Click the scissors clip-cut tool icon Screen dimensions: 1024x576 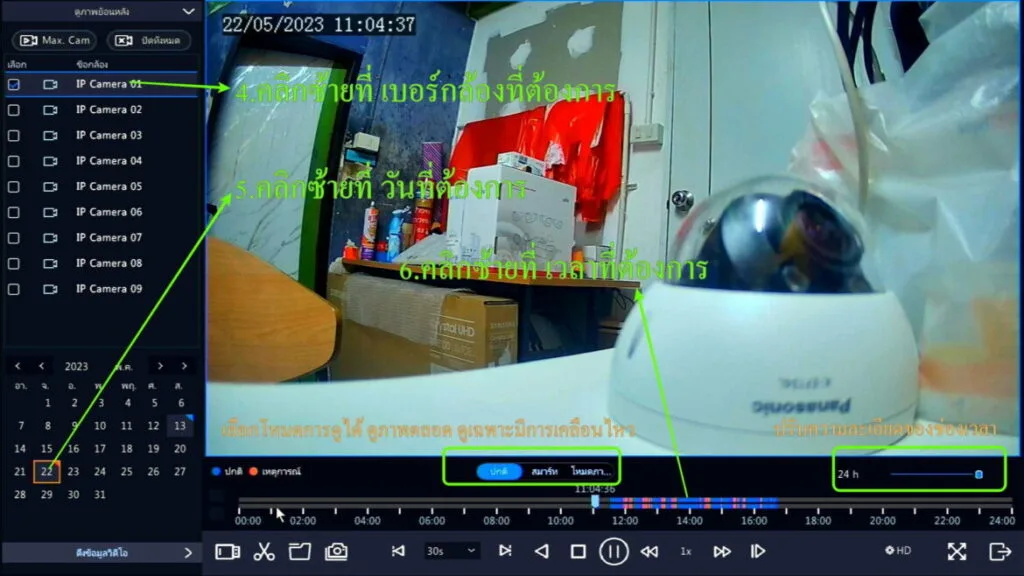[264, 551]
